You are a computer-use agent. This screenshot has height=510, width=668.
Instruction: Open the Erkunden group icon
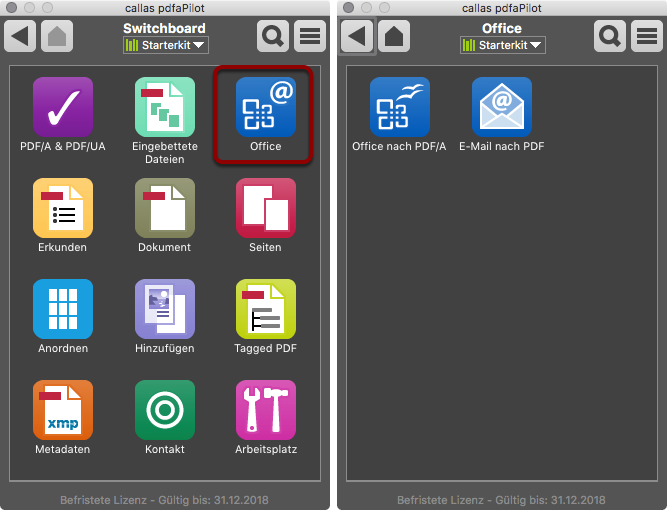click(63, 208)
